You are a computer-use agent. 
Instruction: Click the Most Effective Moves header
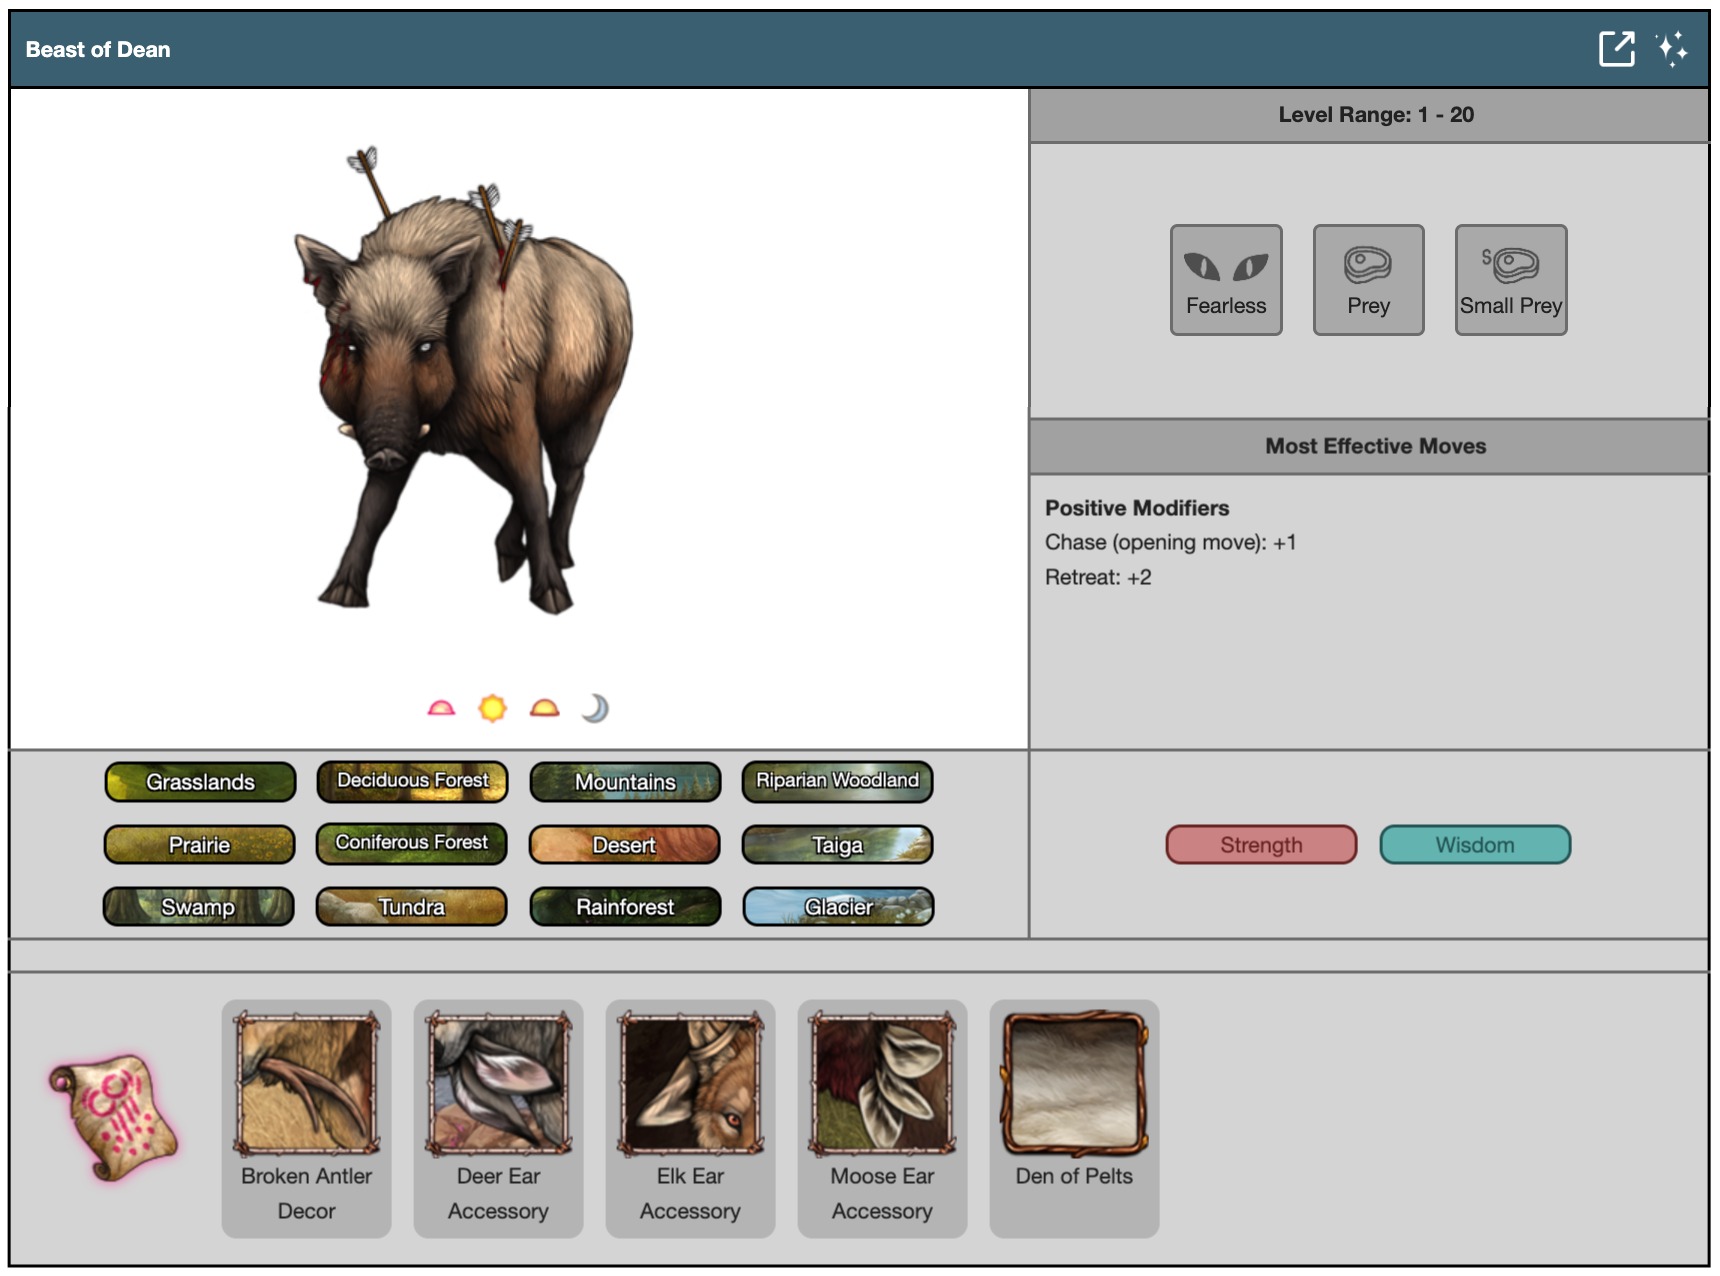tap(1374, 446)
